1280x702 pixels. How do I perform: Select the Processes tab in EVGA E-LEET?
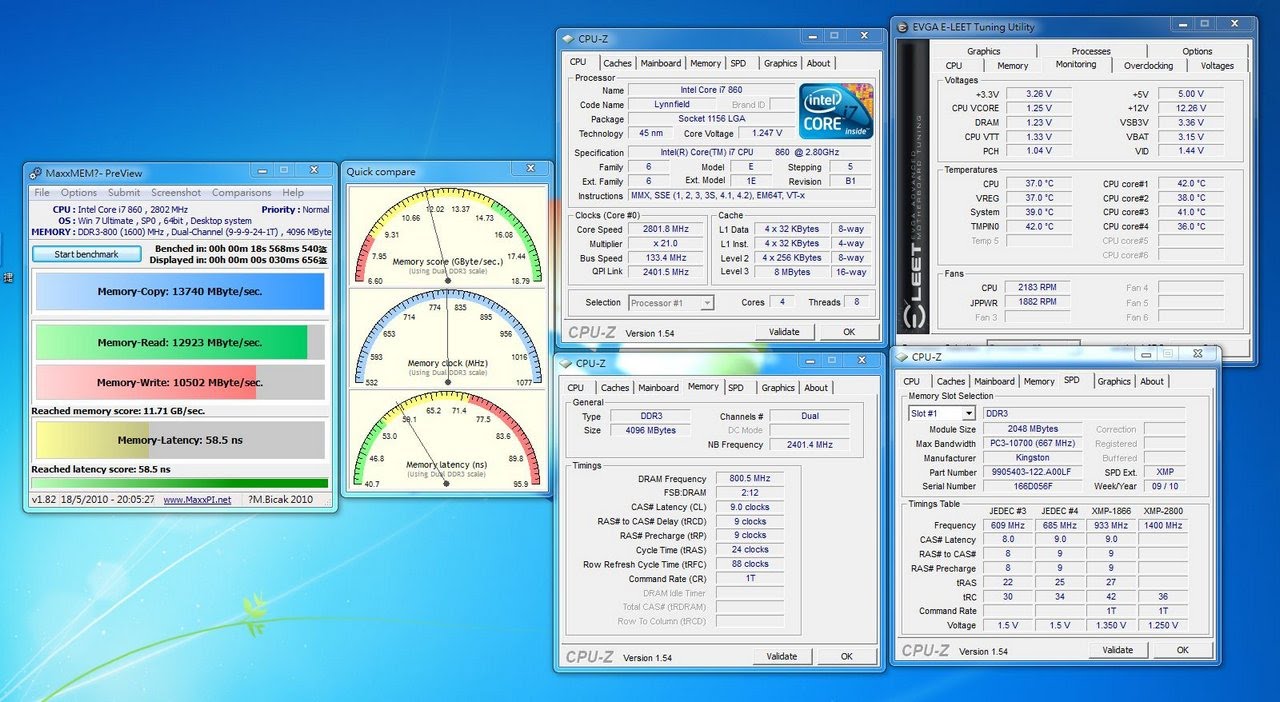tap(1091, 51)
